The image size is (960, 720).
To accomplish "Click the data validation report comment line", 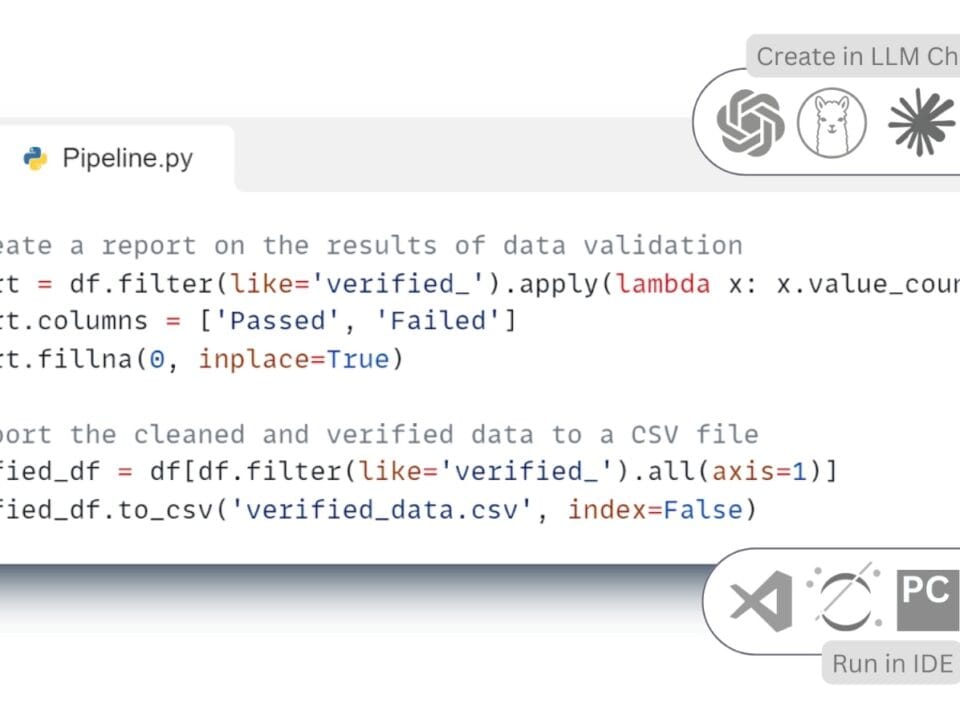I will click(x=370, y=245).
